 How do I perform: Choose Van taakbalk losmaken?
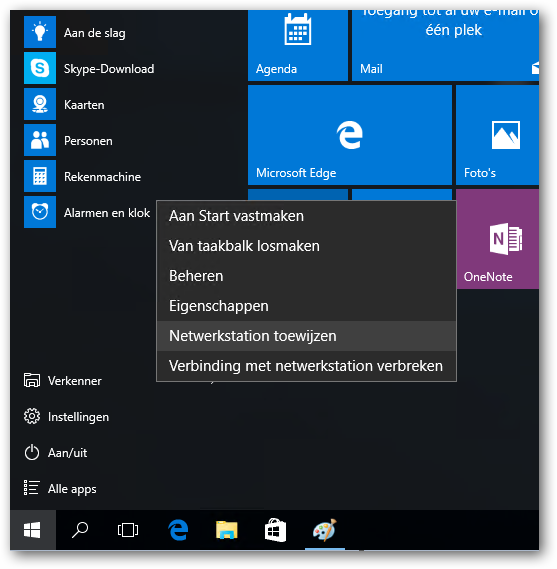pyautogui.click(x=306, y=246)
